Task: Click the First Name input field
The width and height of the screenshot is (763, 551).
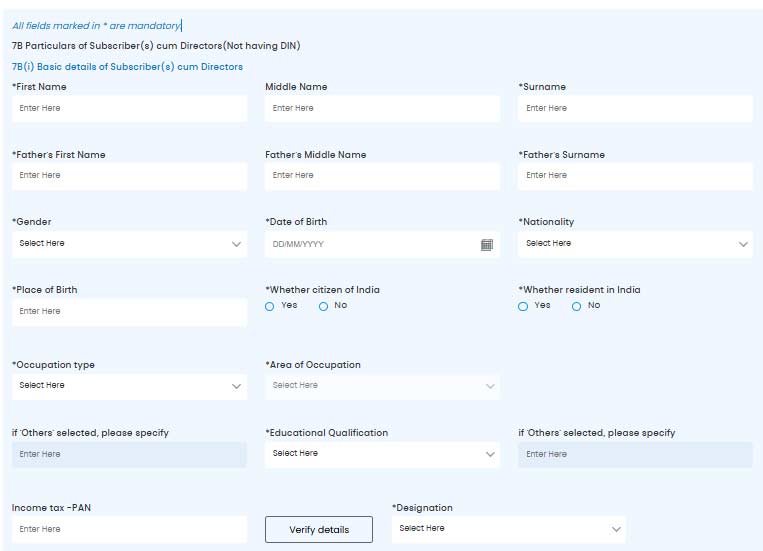Action: click(129, 108)
